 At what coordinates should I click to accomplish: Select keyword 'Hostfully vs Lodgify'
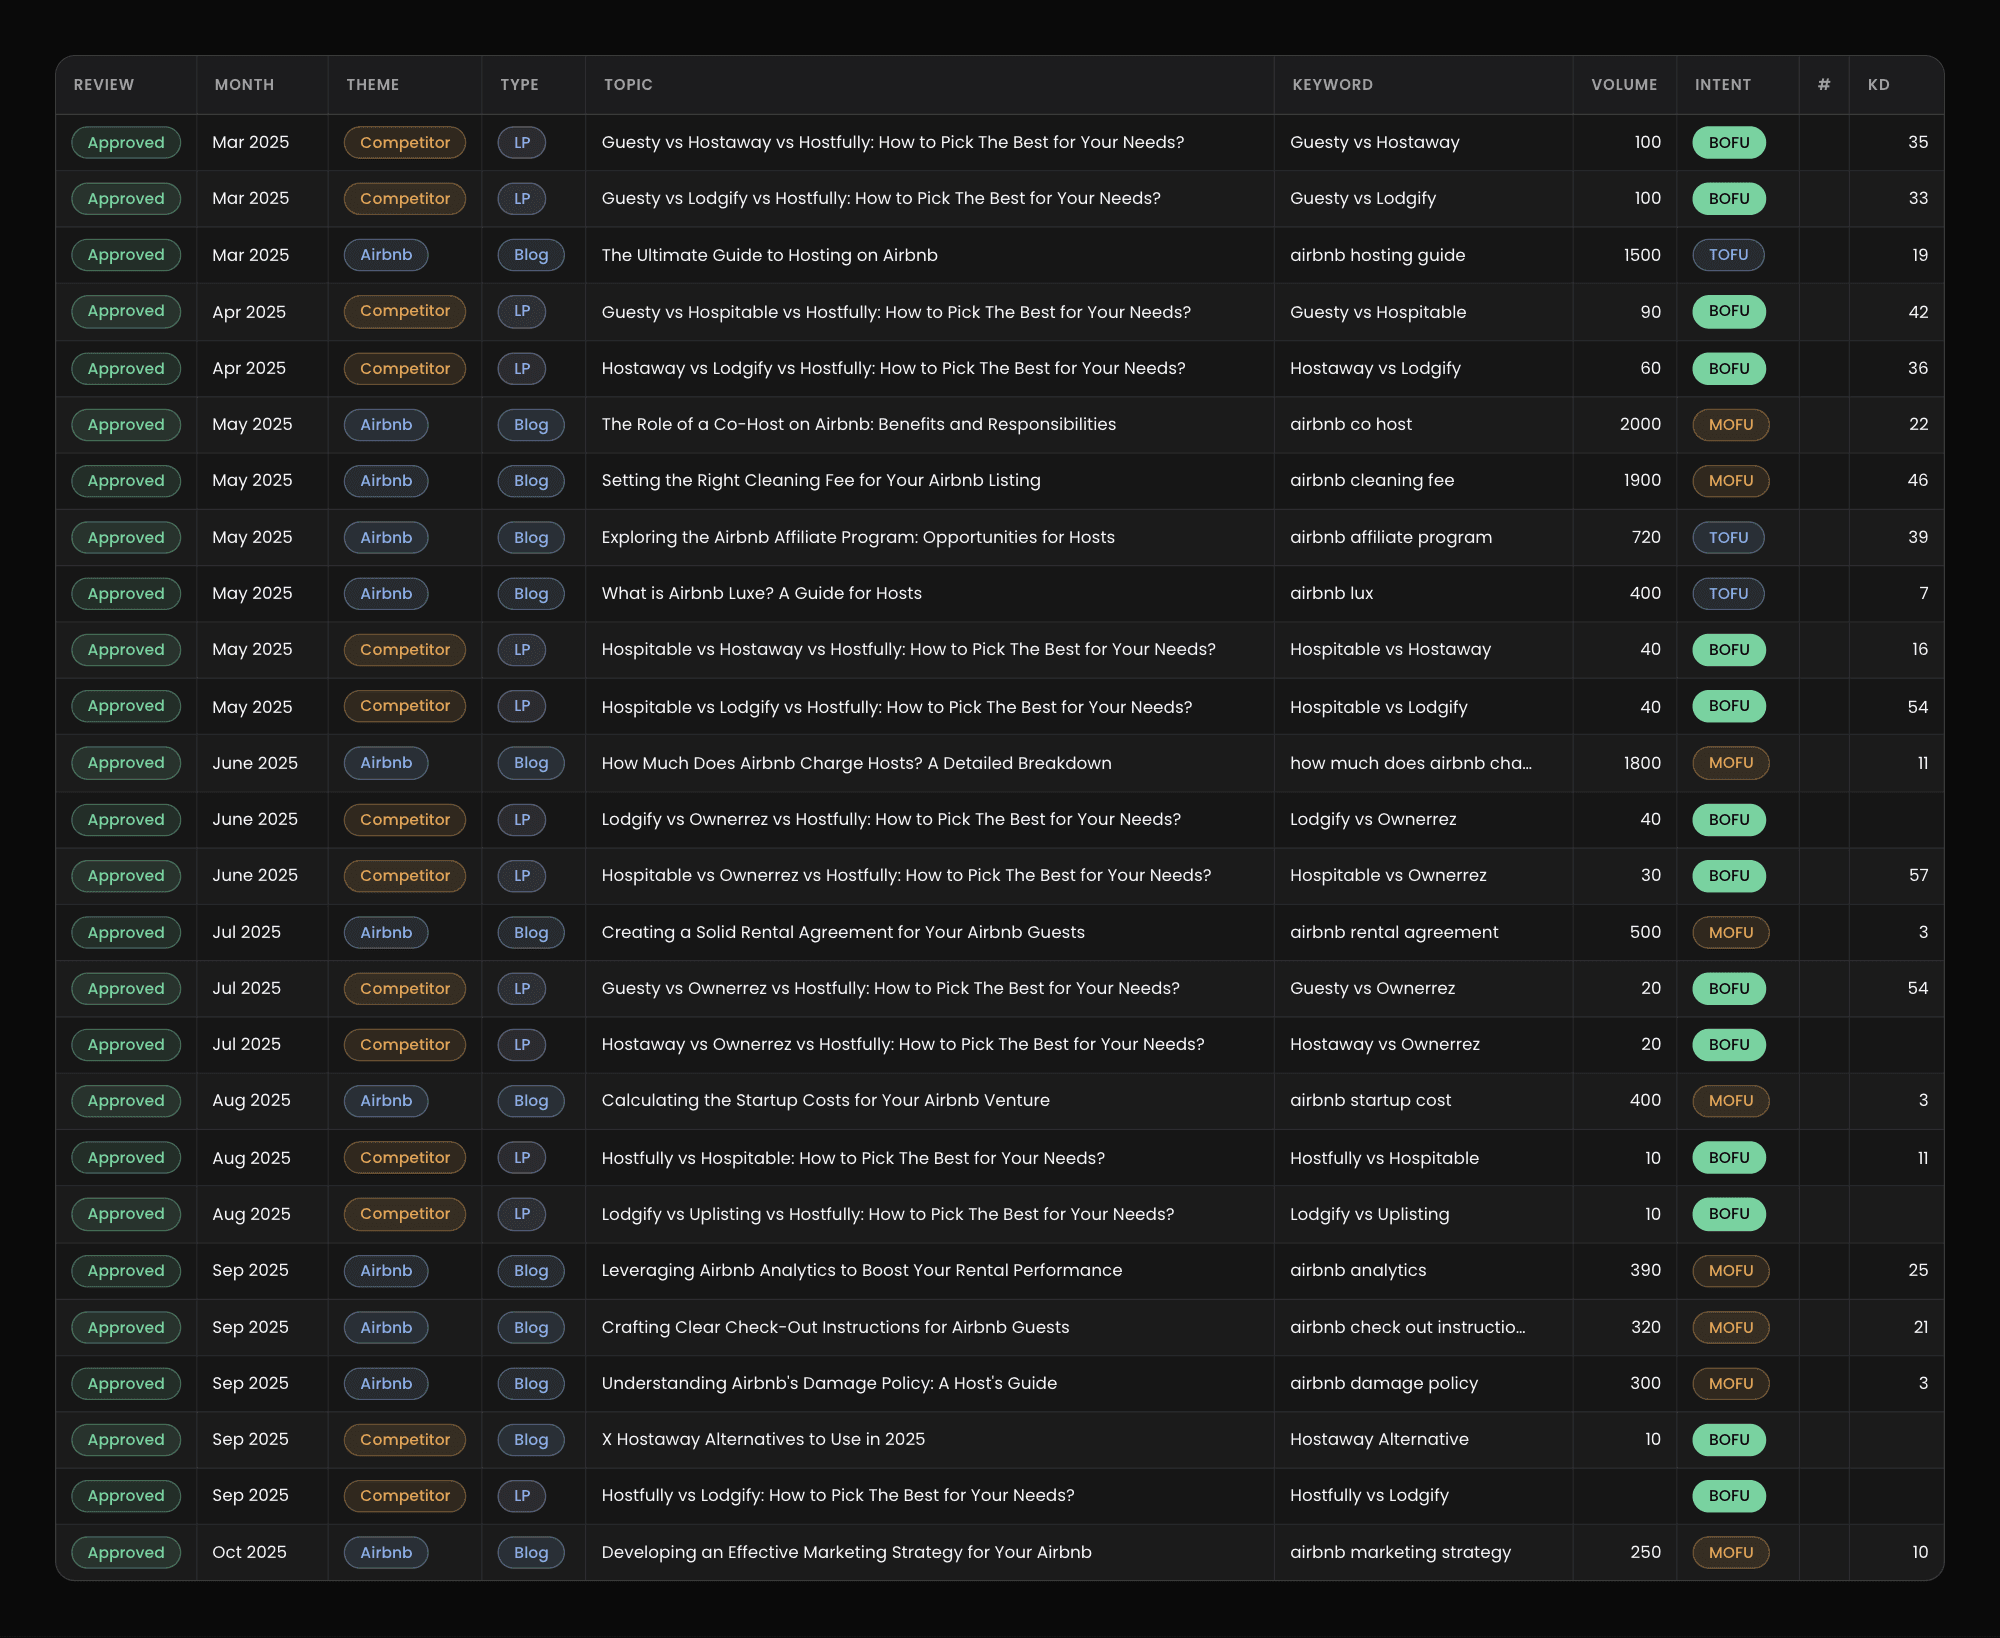[x=1369, y=1495]
